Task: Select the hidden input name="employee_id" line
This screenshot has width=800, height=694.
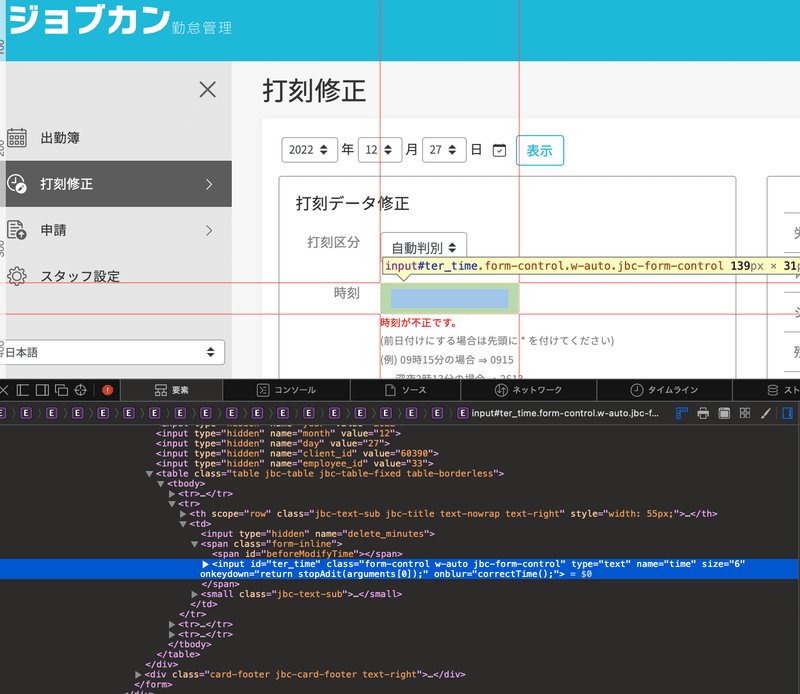Action: point(294,464)
